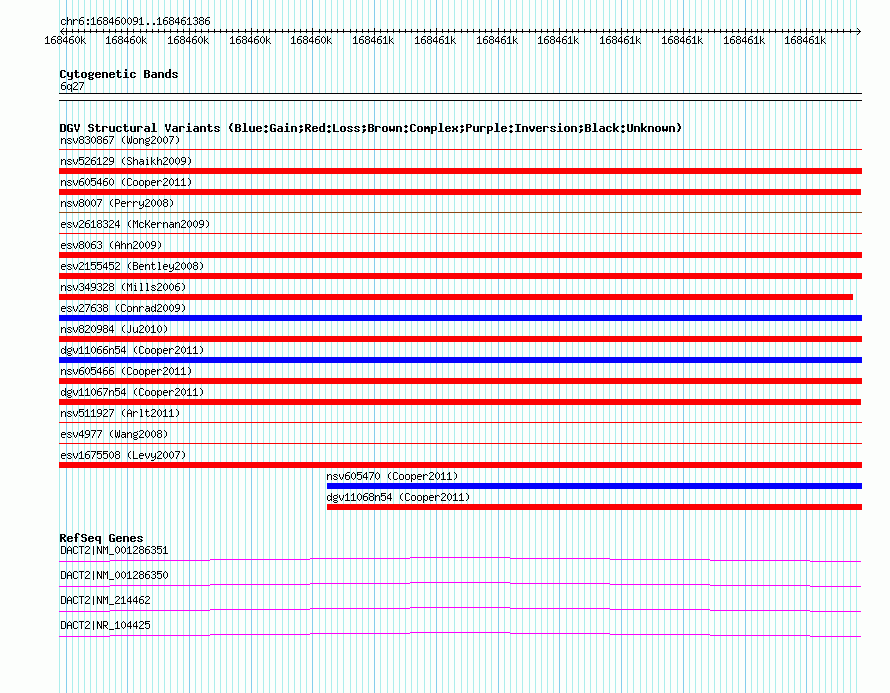Image resolution: width=890 pixels, height=693 pixels.
Task: Click the shorter red bar under nsv349328
Action: pos(456,297)
